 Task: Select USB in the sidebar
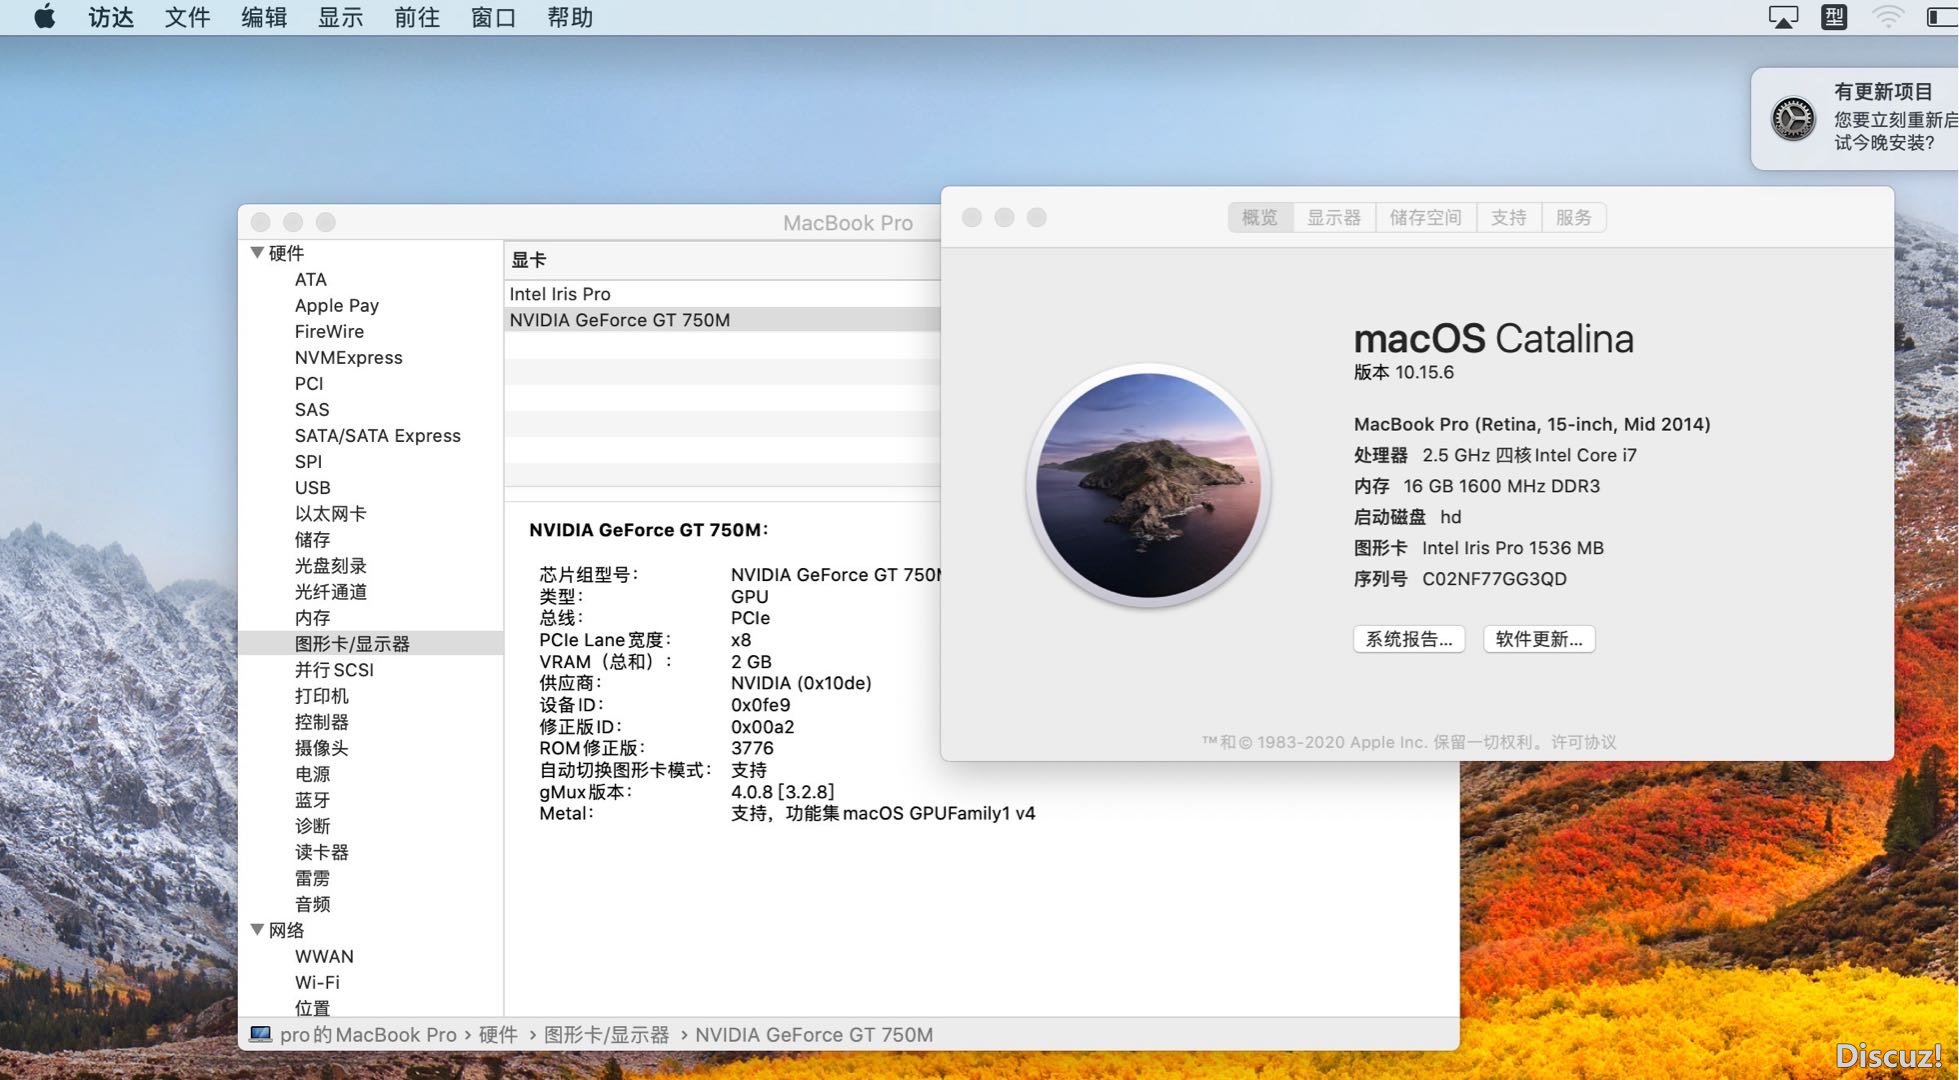tap(312, 487)
